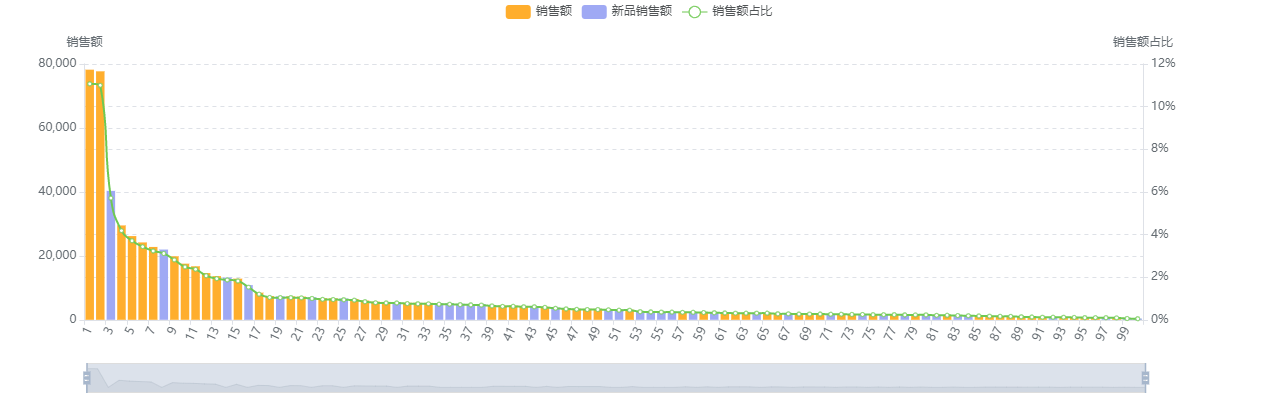The height and width of the screenshot is (400, 1278).
Task: Toggle the 销售额 legend series
Action: click(539, 12)
